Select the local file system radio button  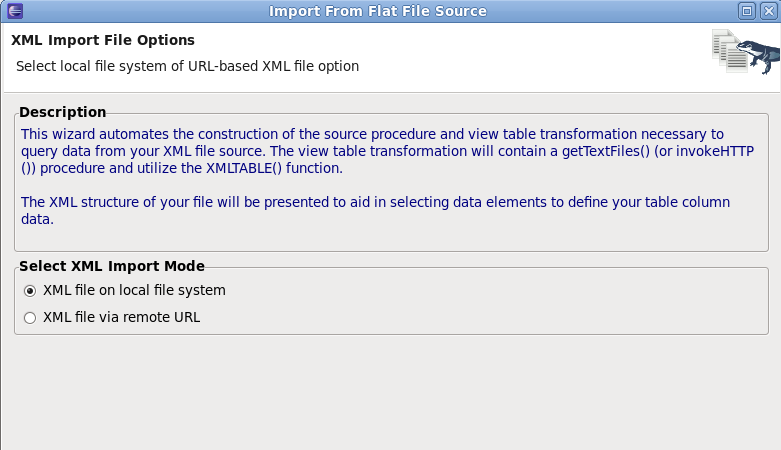coord(30,291)
